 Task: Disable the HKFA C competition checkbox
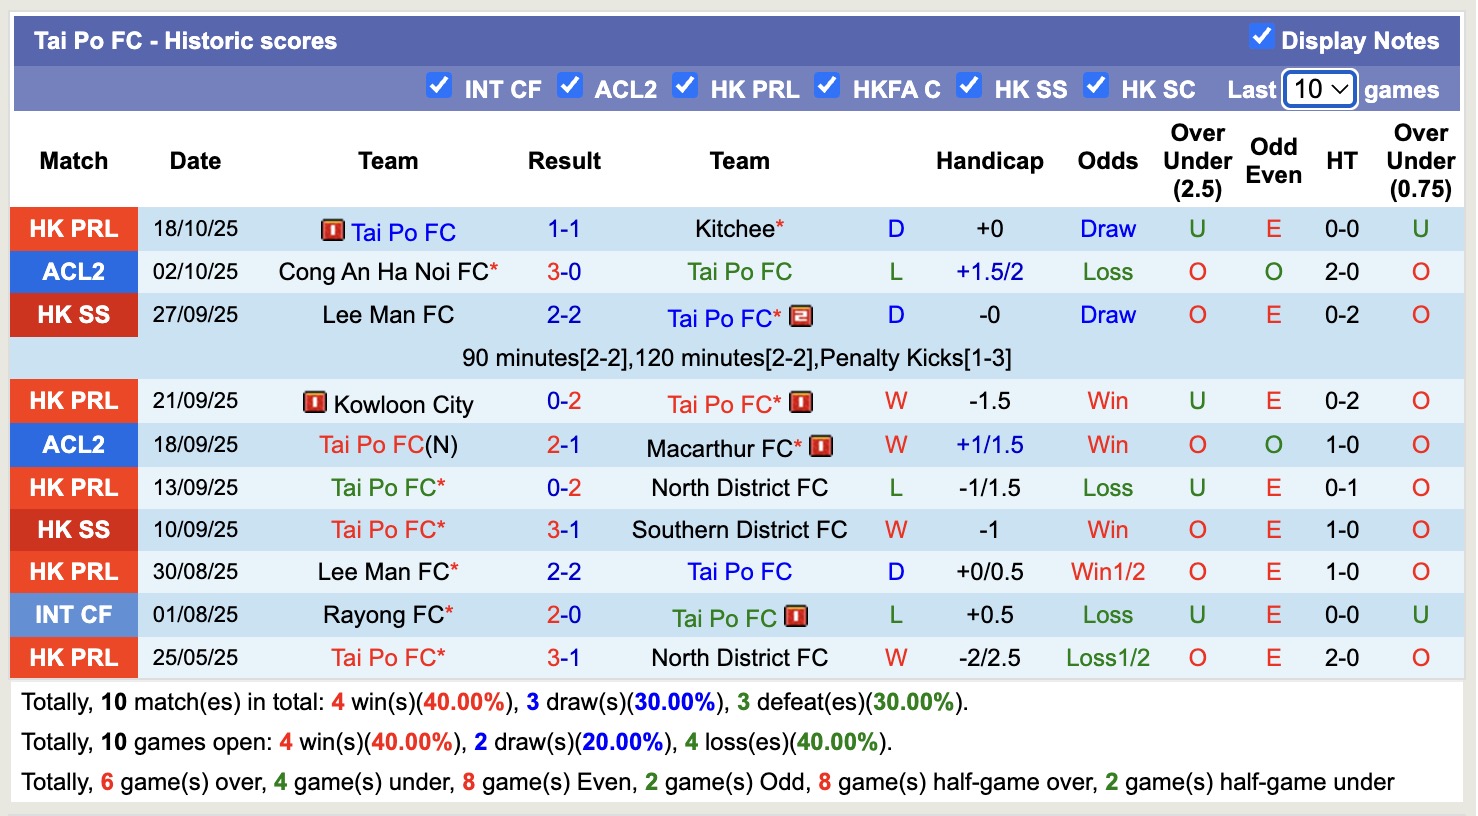pyautogui.click(x=827, y=86)
